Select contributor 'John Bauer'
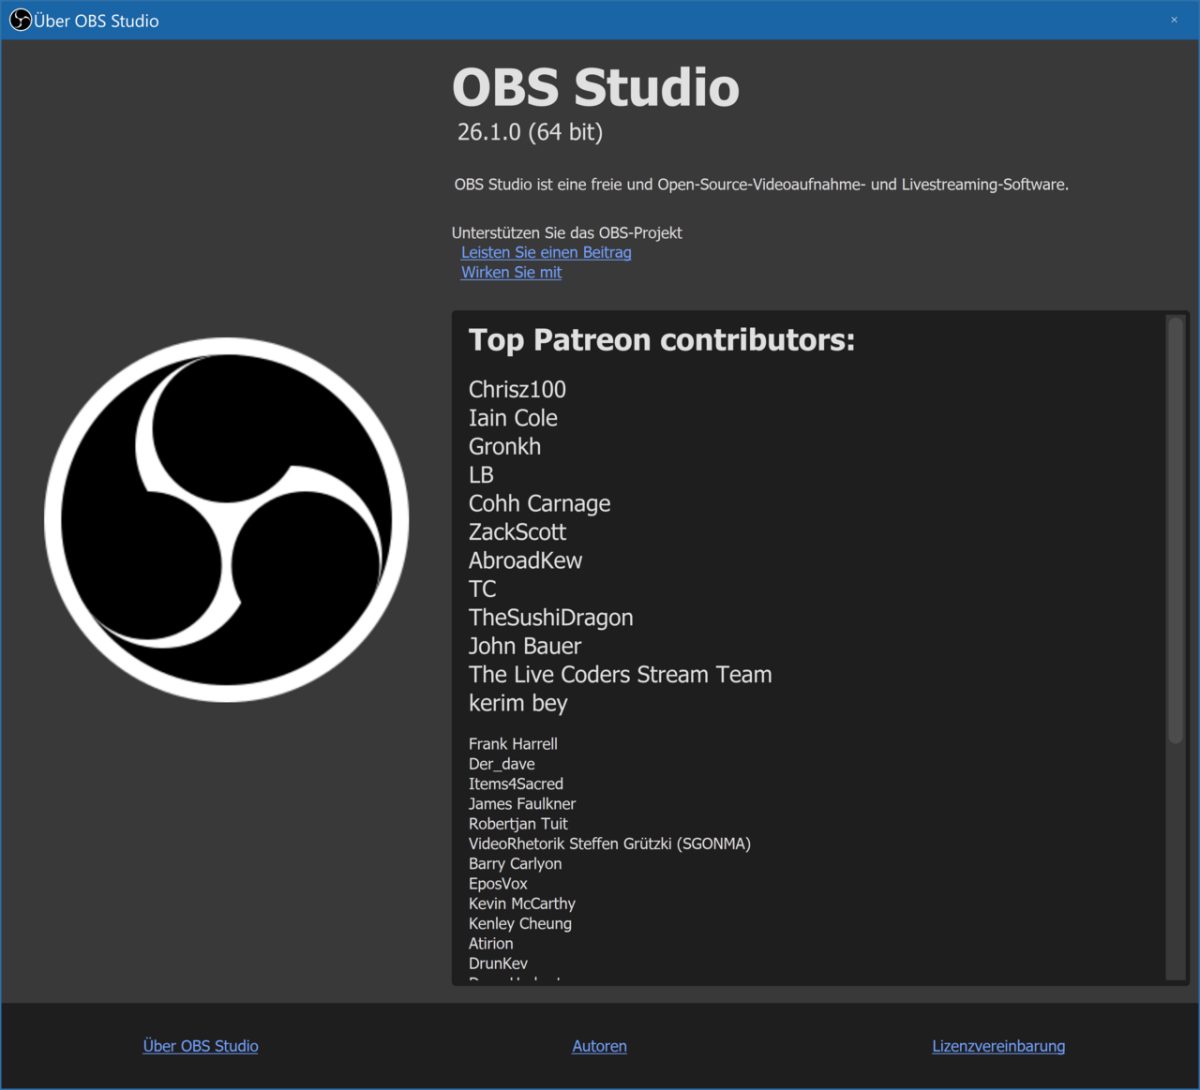Screen dimensions: 1200x1090 click(525, 646)
